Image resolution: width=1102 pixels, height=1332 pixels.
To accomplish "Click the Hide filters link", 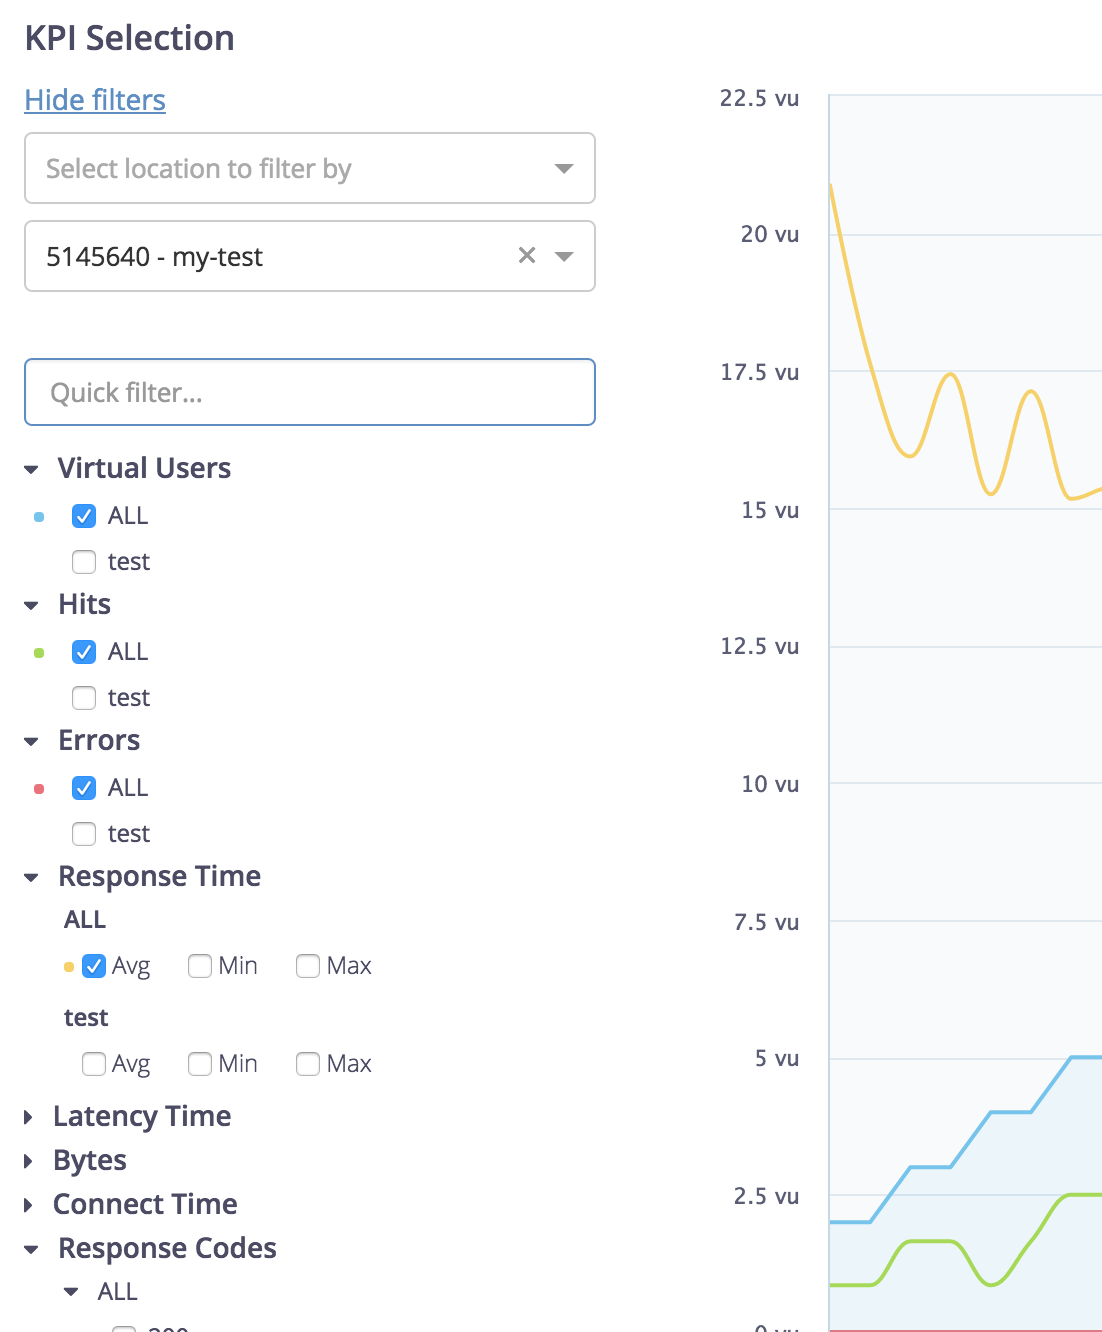I will click(x=95, y=100).
